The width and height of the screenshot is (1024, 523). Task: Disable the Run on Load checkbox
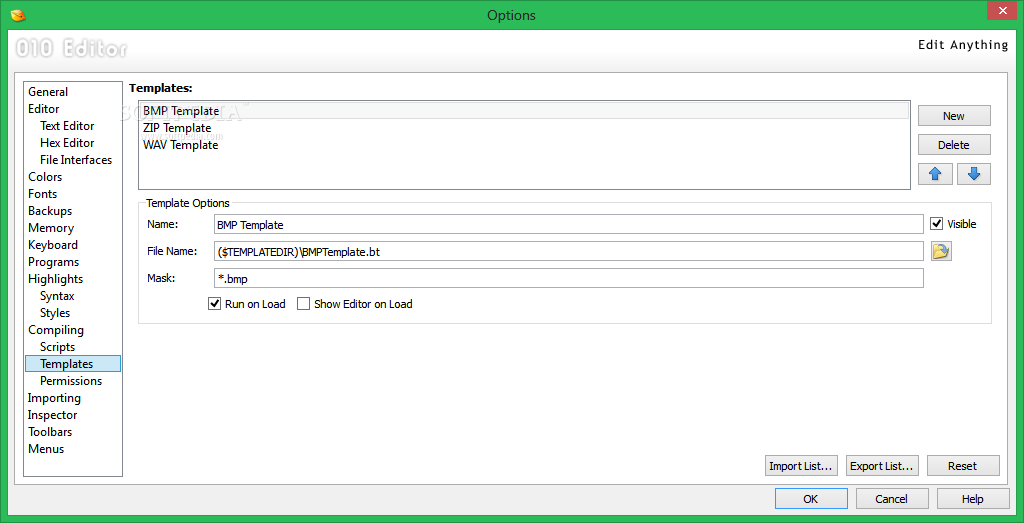pos(214,304)
